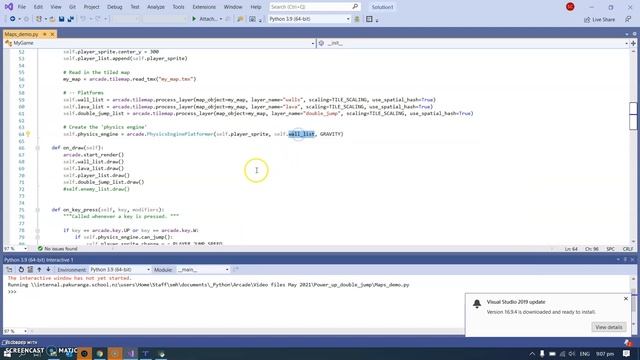Close the Maps_demo.py tab
Viewport: 640px width, 360px height.
pos(52,34)
